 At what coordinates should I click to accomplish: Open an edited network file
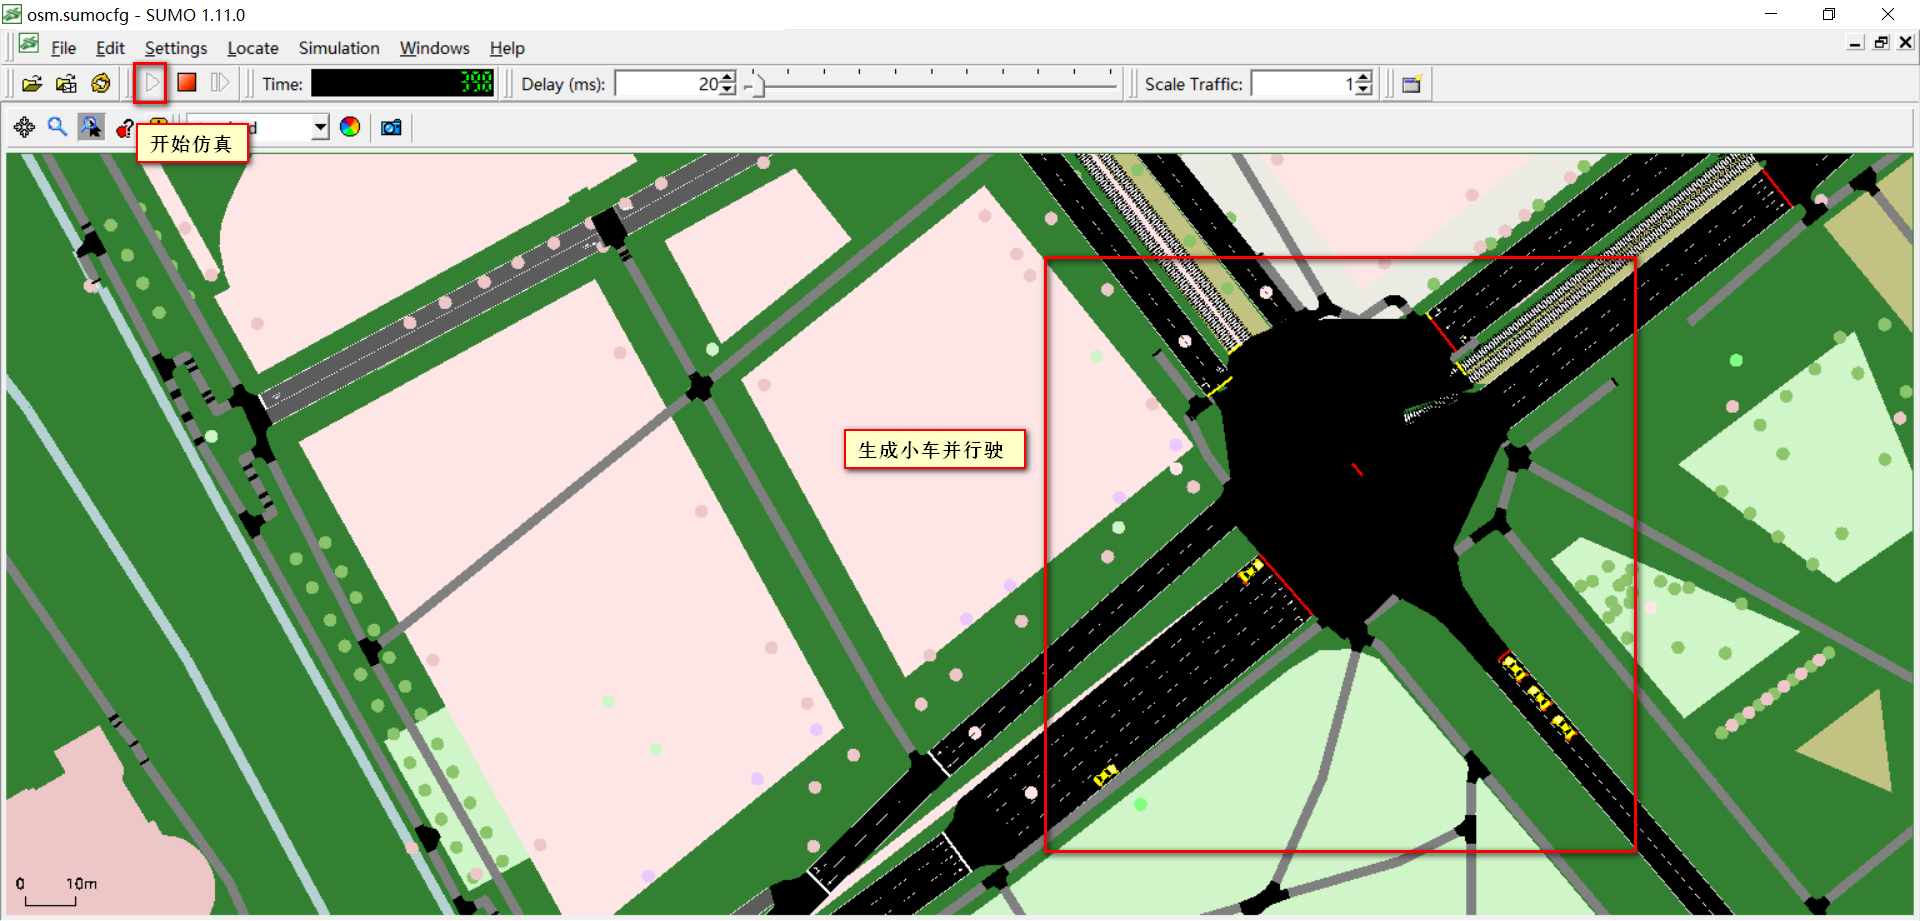66,83
